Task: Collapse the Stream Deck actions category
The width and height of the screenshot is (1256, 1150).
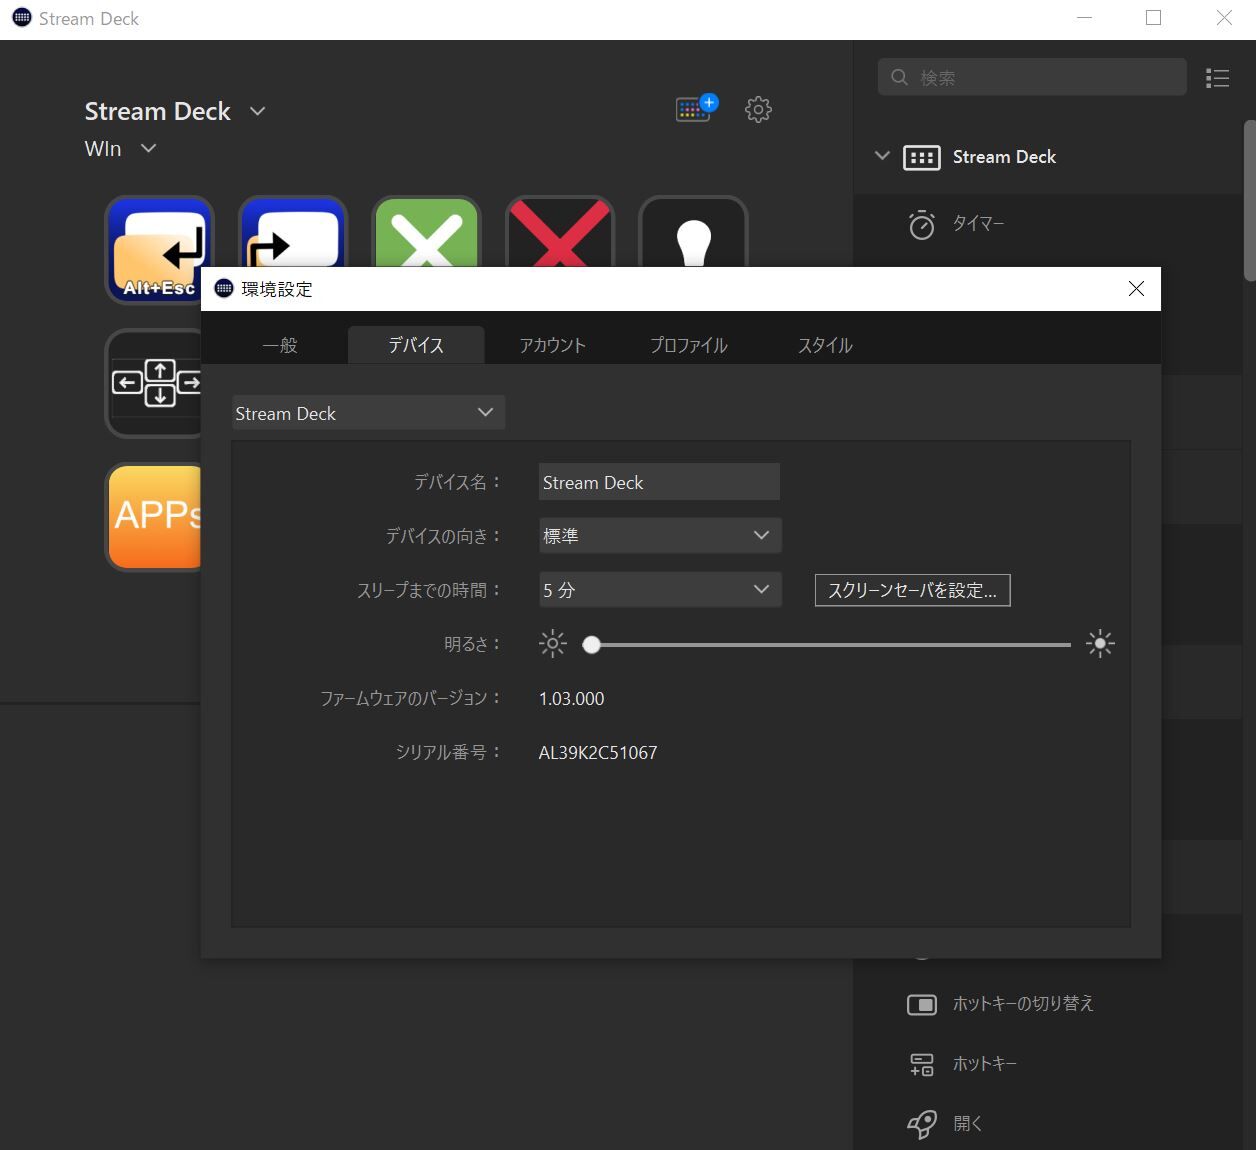Action: 882,156
